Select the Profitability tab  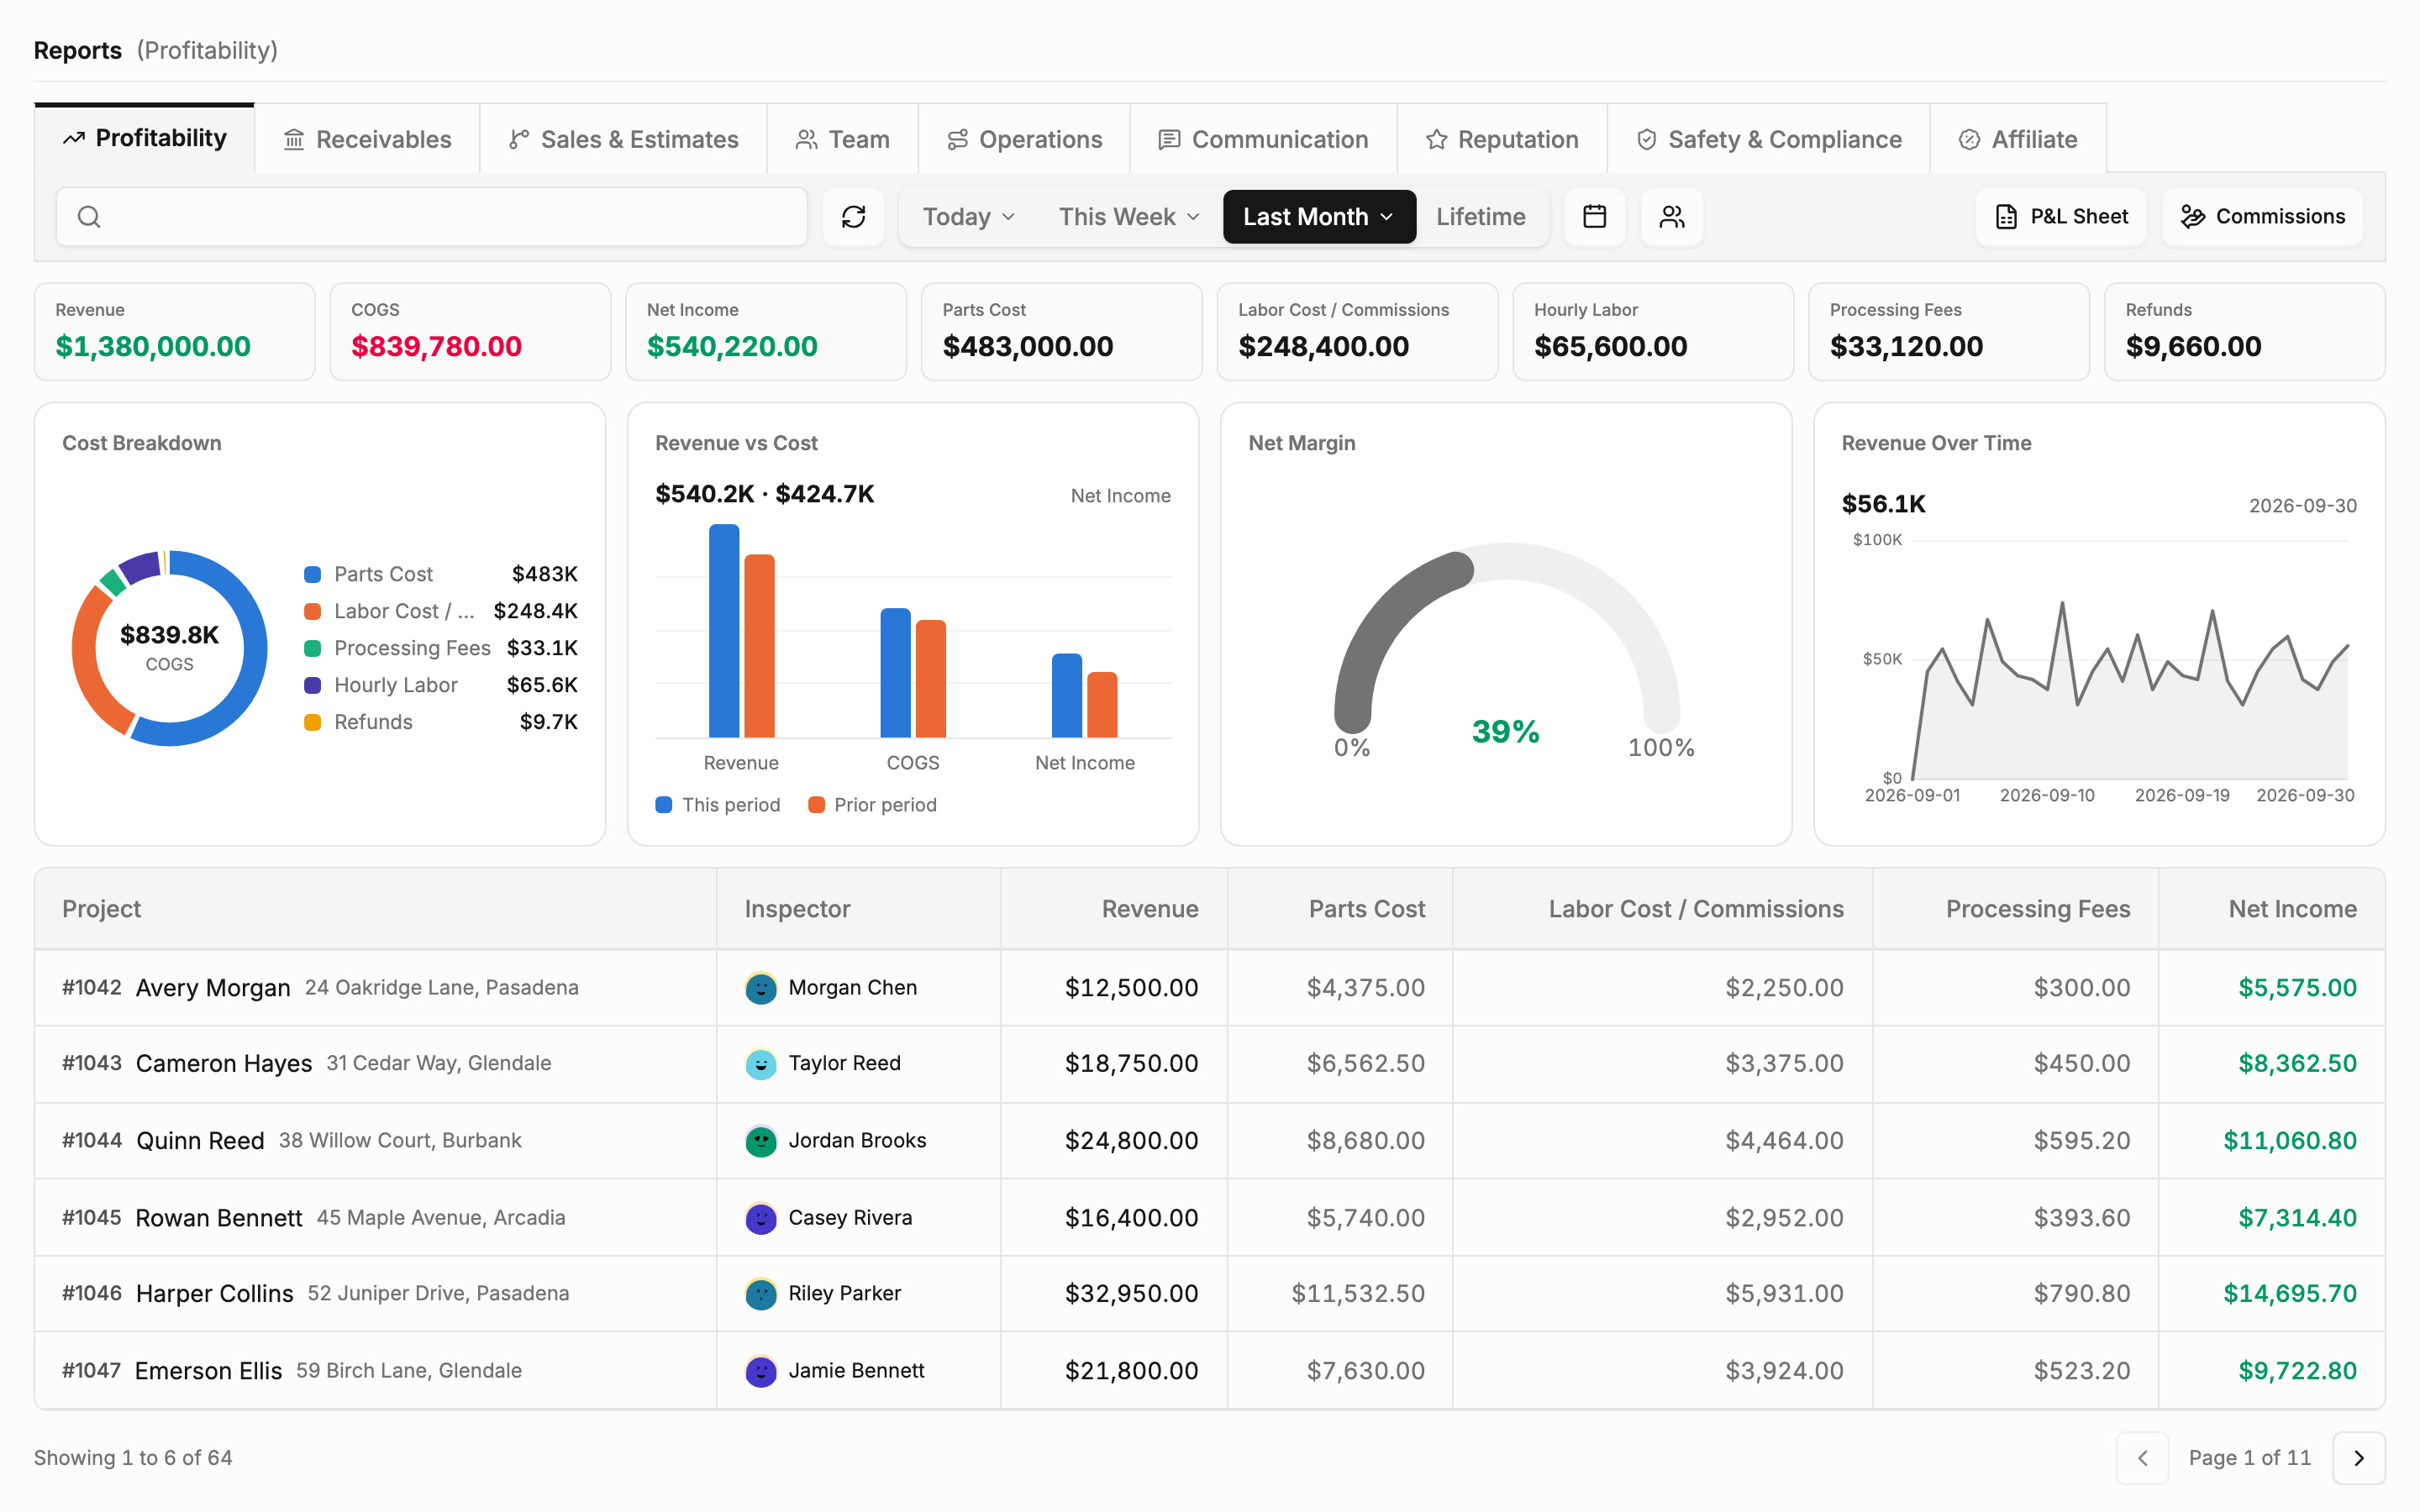[145, 139]
